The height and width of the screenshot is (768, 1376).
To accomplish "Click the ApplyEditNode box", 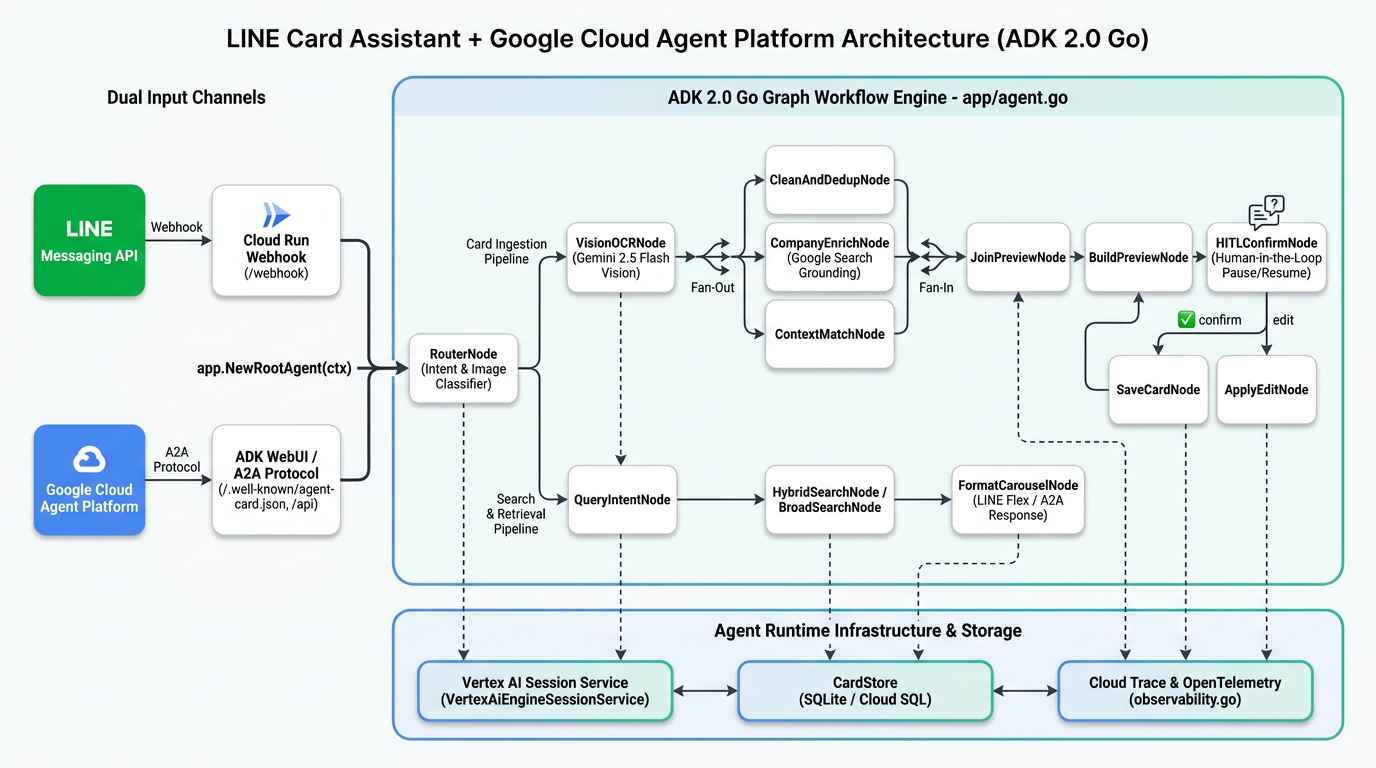I will click(x=1266, y=389).
